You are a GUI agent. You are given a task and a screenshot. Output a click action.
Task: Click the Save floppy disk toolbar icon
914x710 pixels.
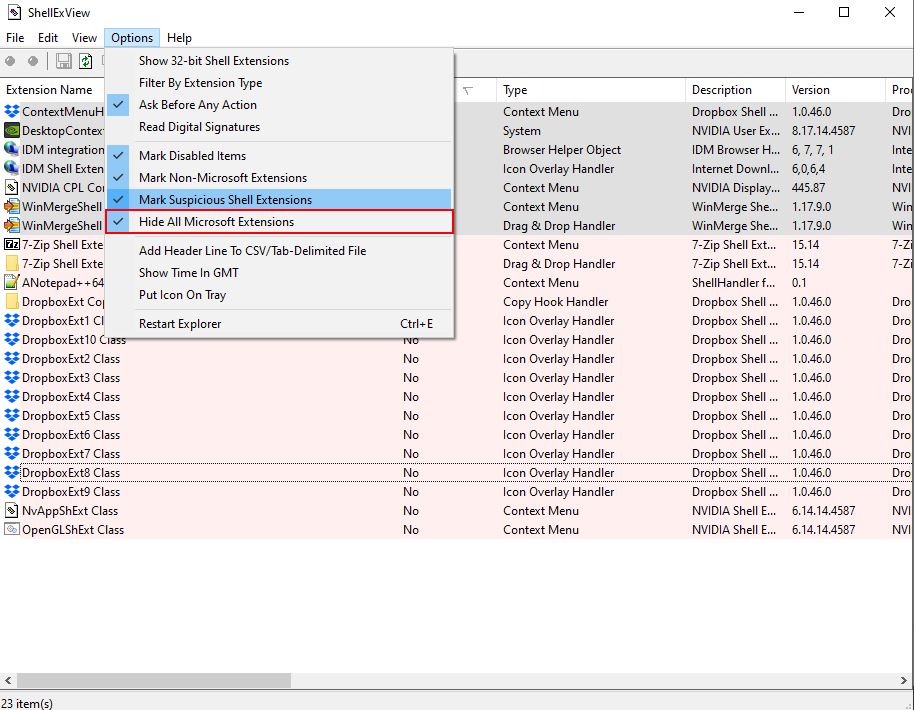(x=64, y=61)
